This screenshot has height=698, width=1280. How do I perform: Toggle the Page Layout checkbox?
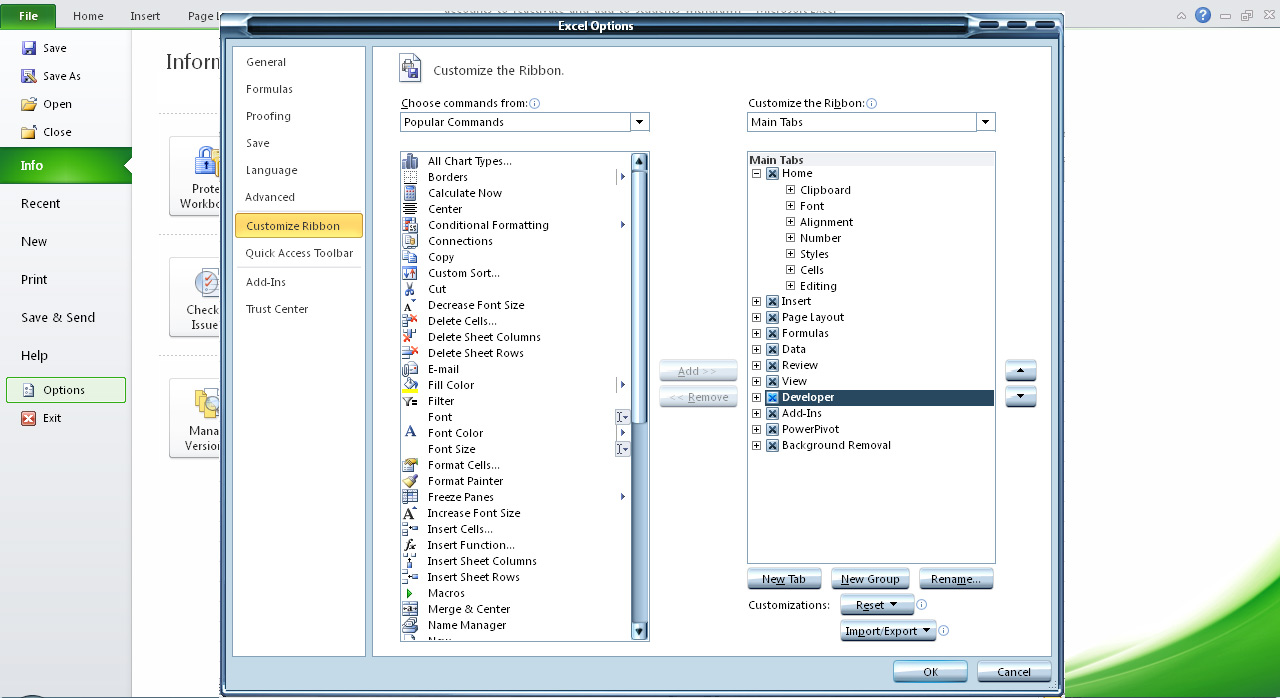pyautogui.click(x=772, y=317)
